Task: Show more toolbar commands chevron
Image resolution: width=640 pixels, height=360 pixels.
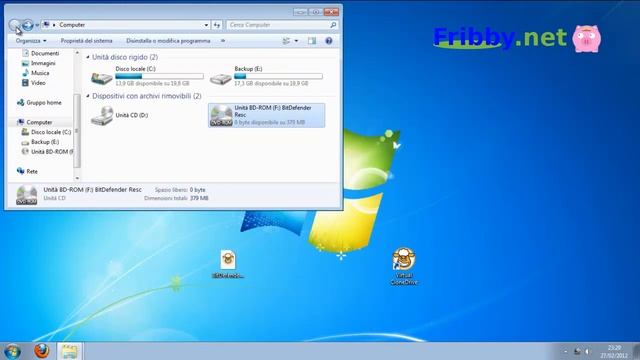Action: pyautogui.click(x=223, y=41)
